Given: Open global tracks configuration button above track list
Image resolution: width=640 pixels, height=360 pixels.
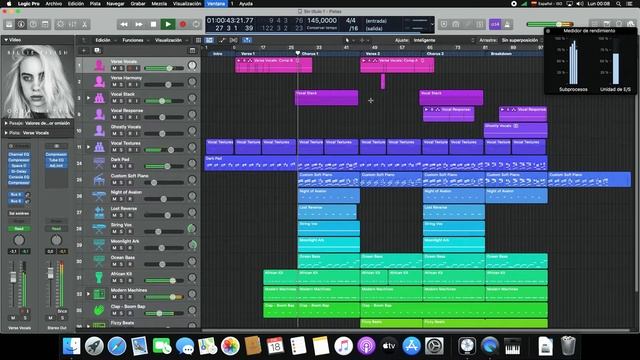Looking at the screenshot, I should [x=192, y=51].
